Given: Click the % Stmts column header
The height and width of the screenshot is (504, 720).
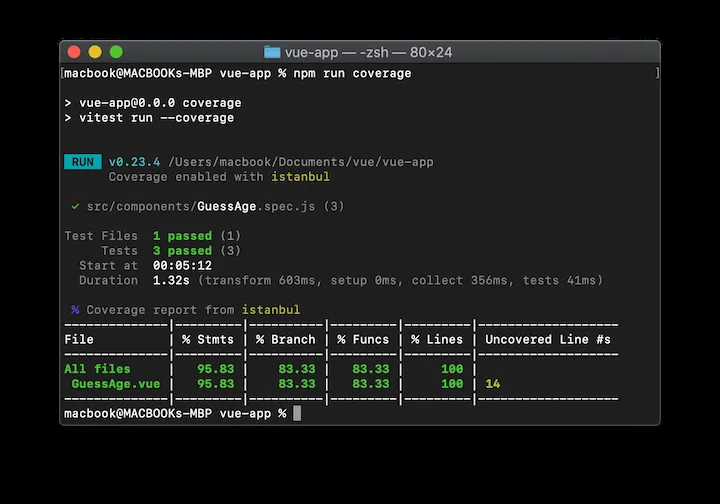Looking at the screenshot, I should [x=208, y=340].
